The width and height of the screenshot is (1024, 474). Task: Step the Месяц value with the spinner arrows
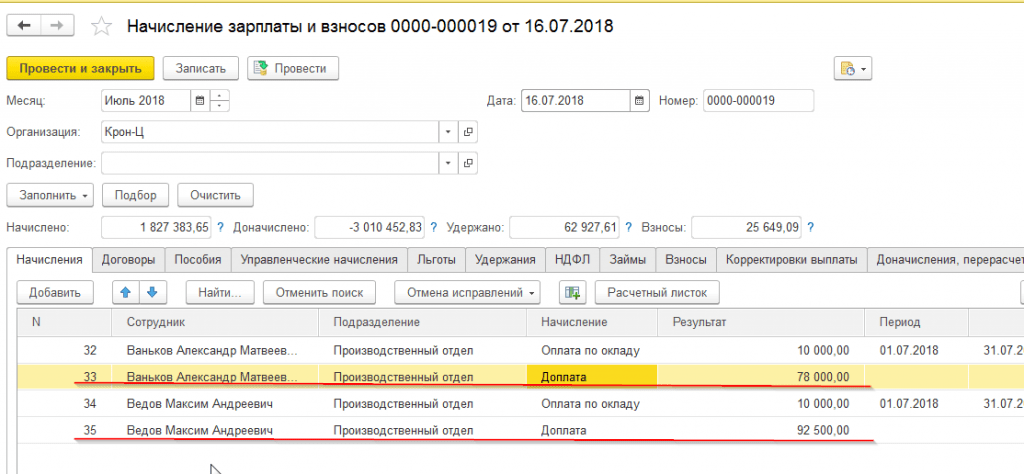point(220,101)
